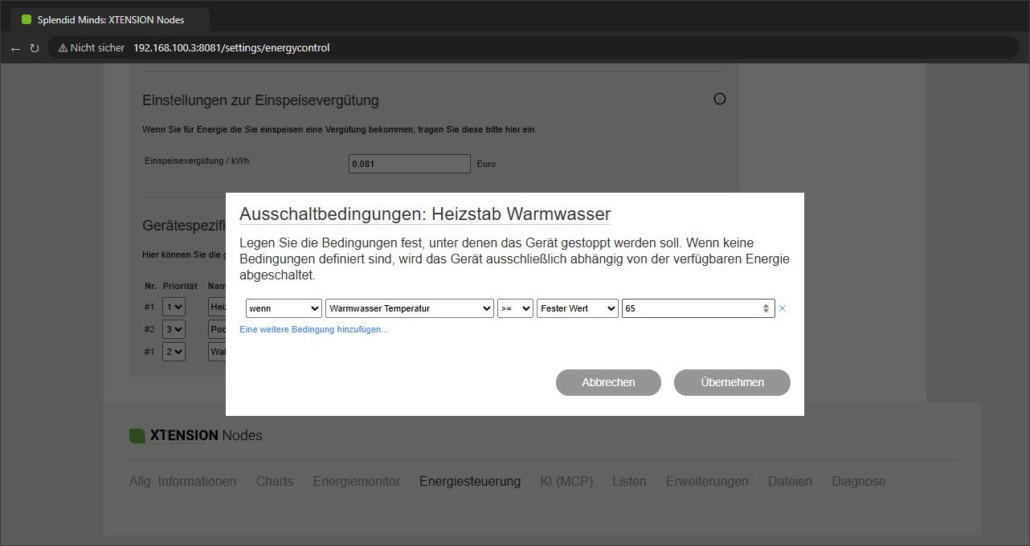Open the Charts tab
This screenshot has height=546, width=1030.
click(x=275, y=482)
